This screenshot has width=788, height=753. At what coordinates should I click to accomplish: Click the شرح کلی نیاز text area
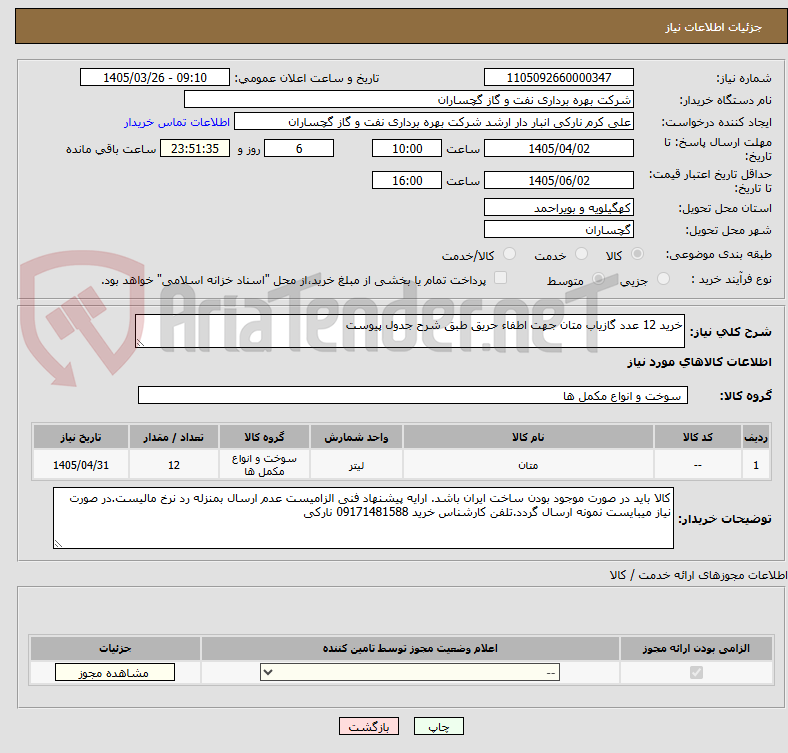(410, 331)
